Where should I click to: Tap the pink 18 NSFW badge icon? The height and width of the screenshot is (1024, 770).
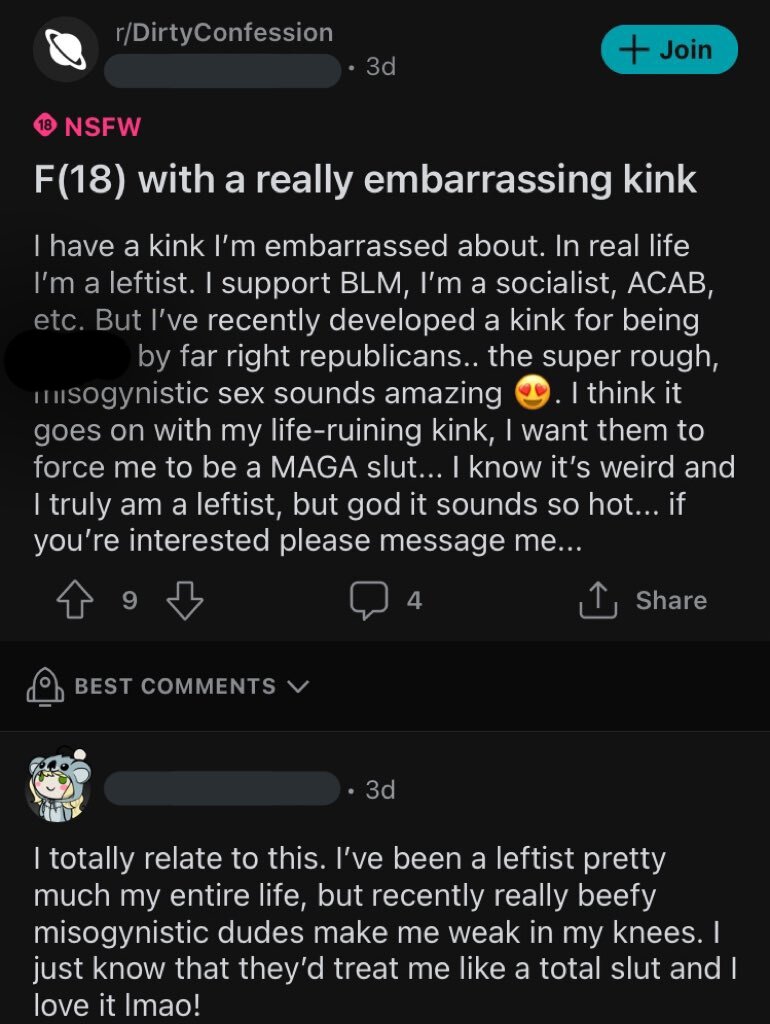pyautogui.click(x=45, y=127)
